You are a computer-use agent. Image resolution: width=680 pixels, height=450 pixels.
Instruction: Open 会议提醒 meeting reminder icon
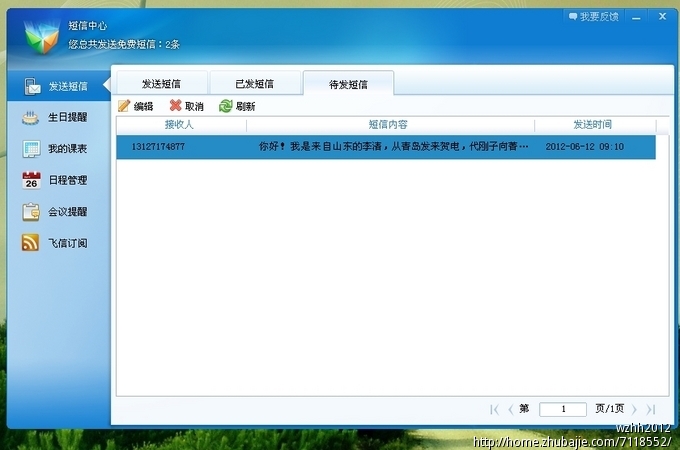coord(31,212)
